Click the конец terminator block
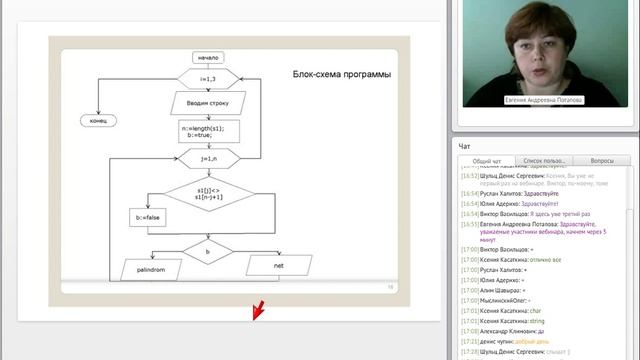 coord(98,121)
